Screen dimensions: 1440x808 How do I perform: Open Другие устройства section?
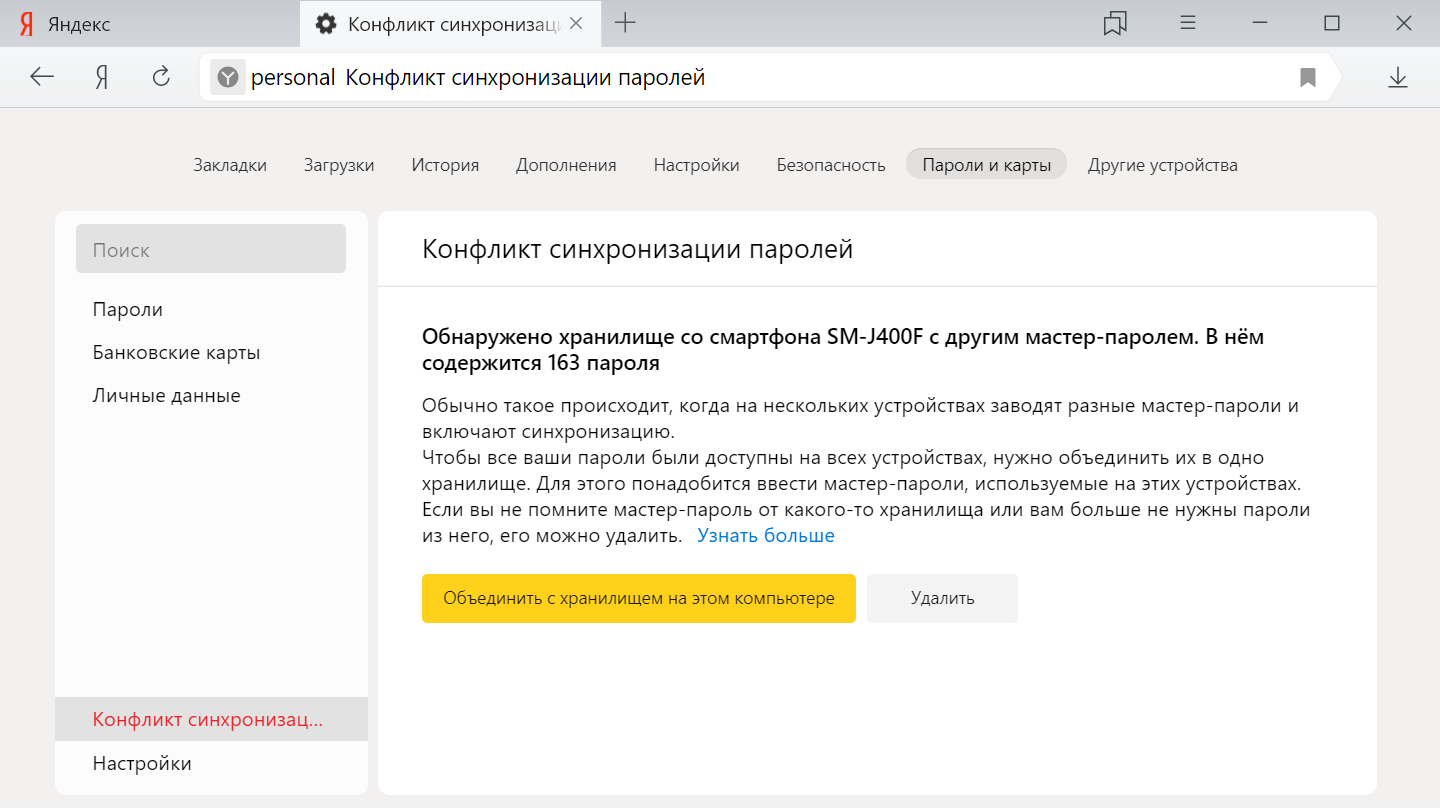(1163, 165)
